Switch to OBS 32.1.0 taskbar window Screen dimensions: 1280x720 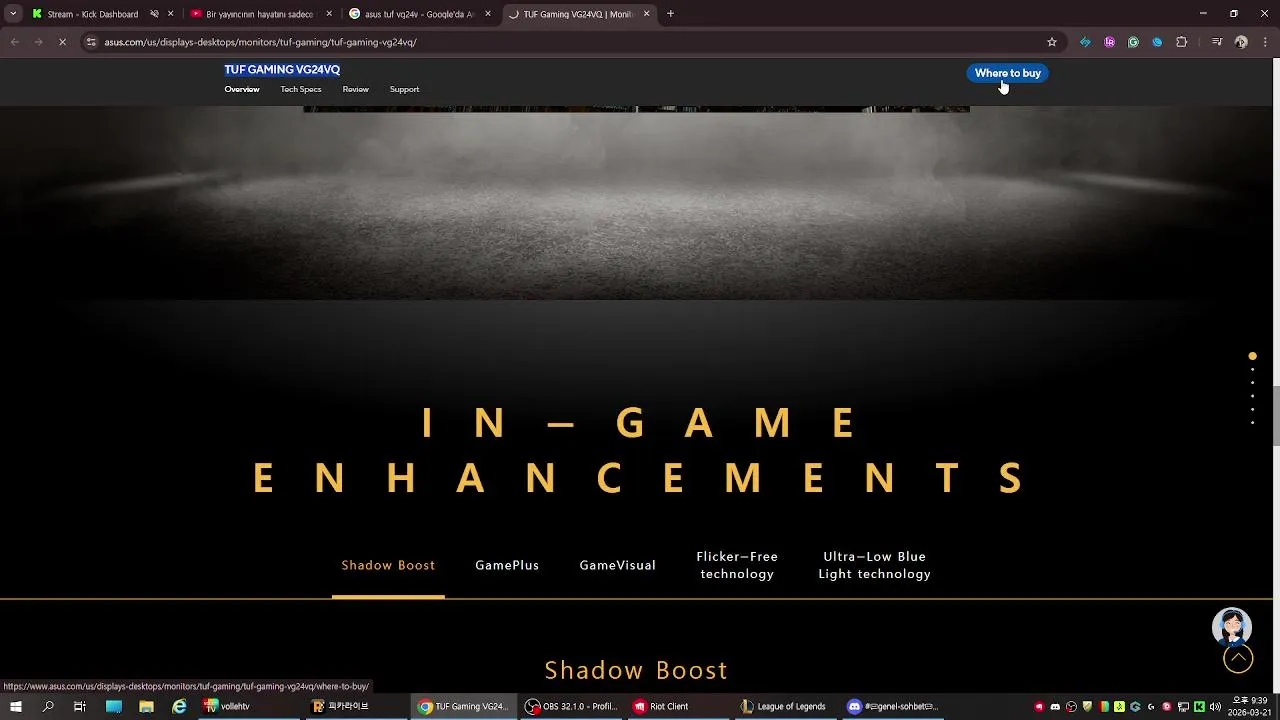(571, 706)
